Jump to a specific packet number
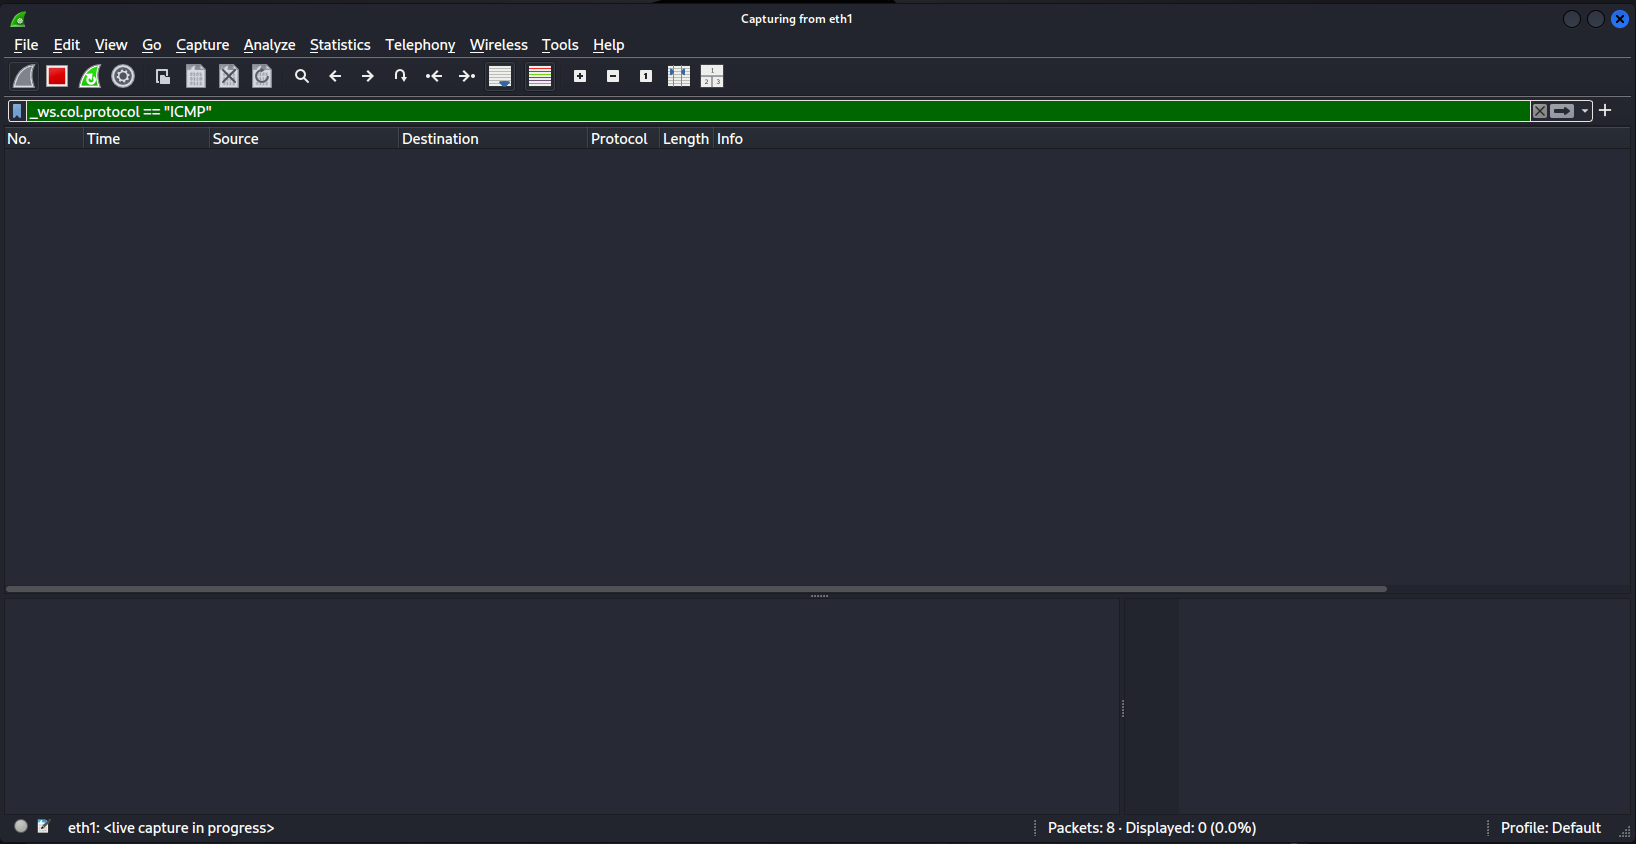The height and width of the screenshot is (844, 1636). (401, 76)
